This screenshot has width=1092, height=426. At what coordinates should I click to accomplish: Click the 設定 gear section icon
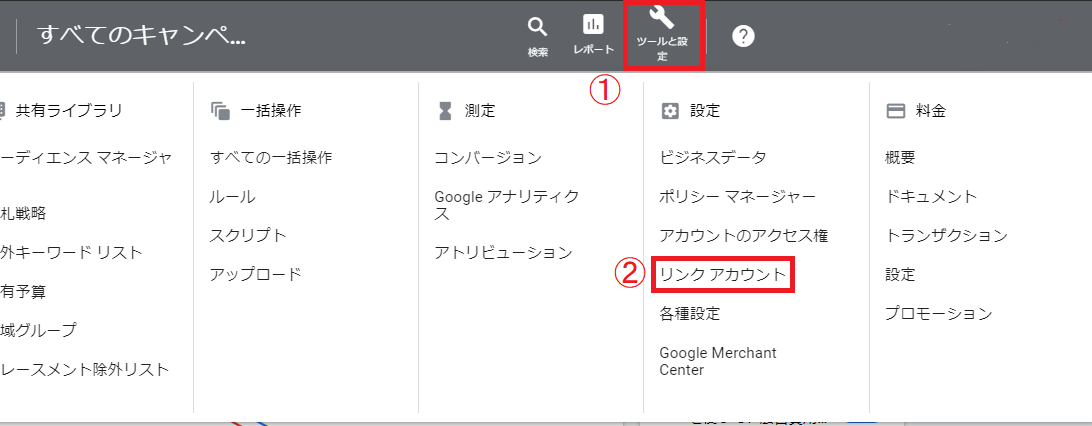[x=669, y=111]
